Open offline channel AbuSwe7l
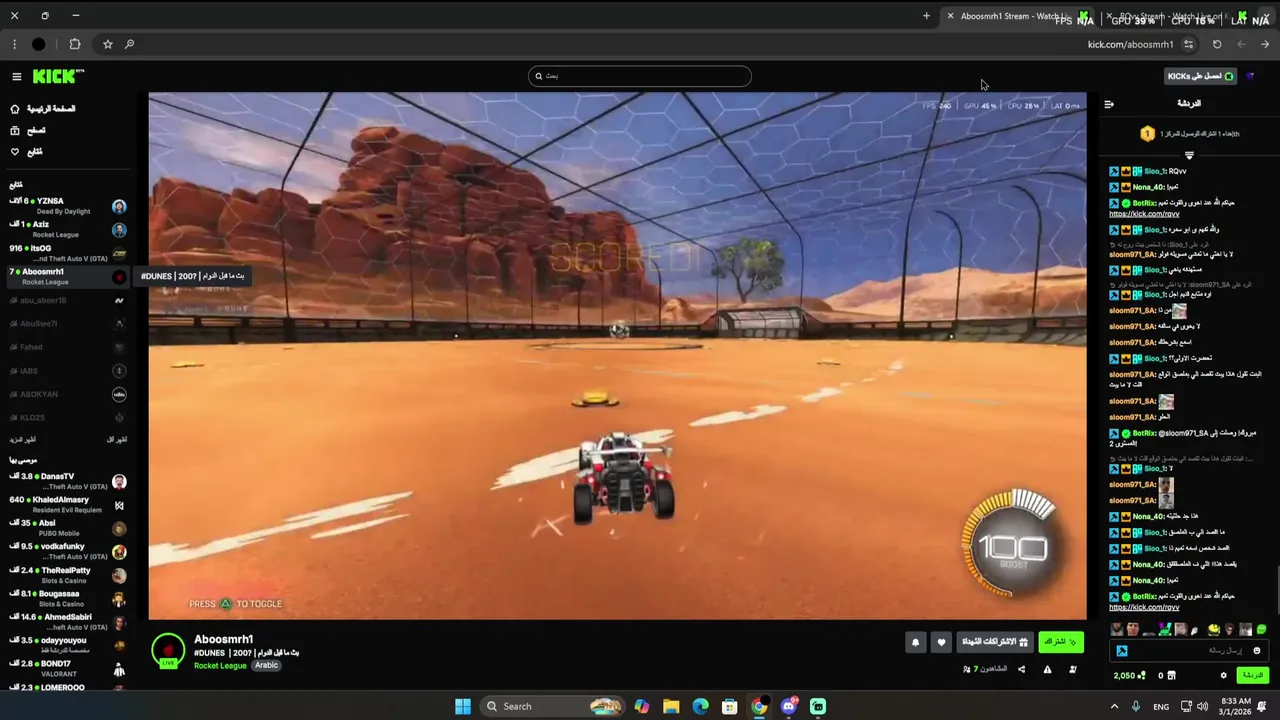Screen dimensions: 1280x720 pos(66,323)
